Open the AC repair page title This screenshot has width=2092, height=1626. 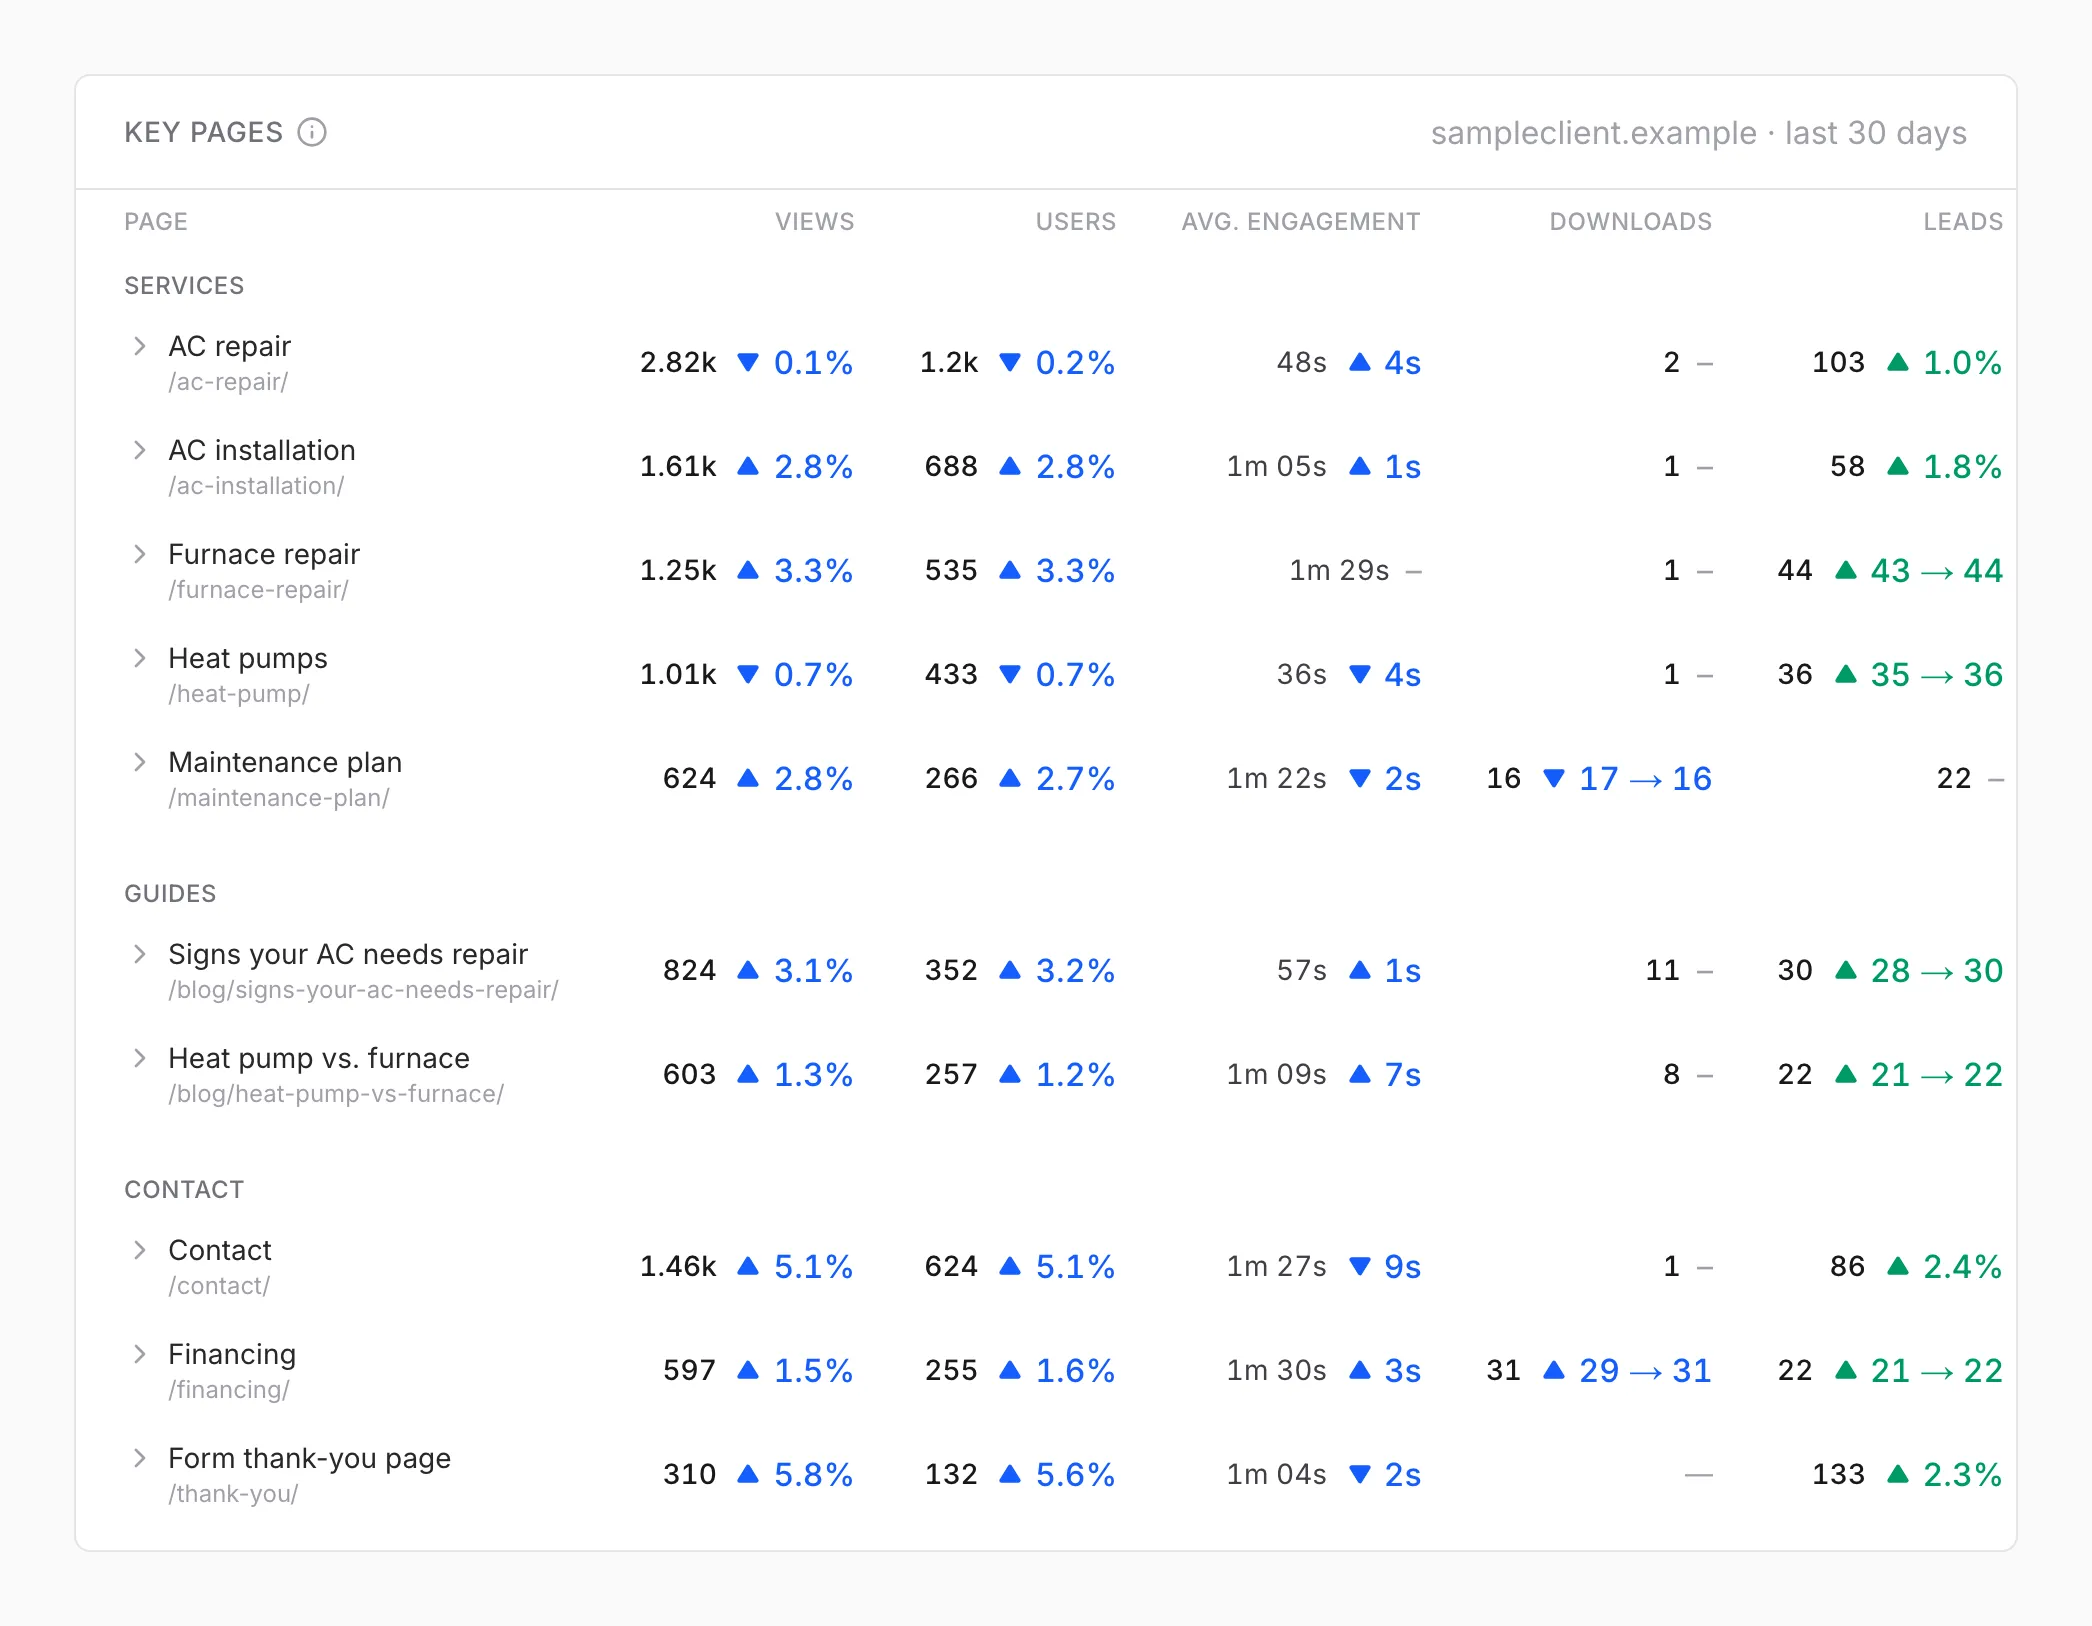[229, 346]
